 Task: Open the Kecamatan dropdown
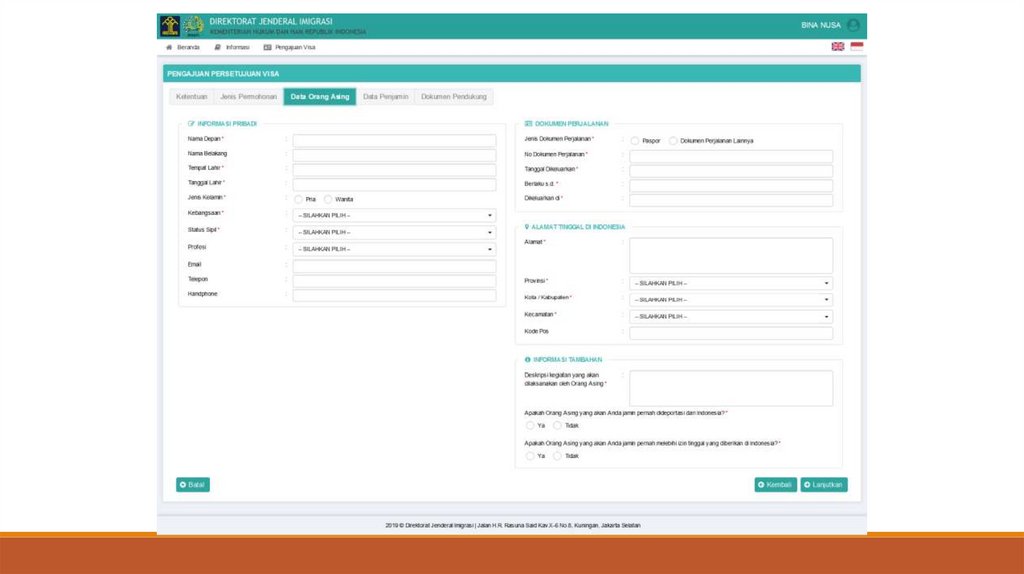731,317
